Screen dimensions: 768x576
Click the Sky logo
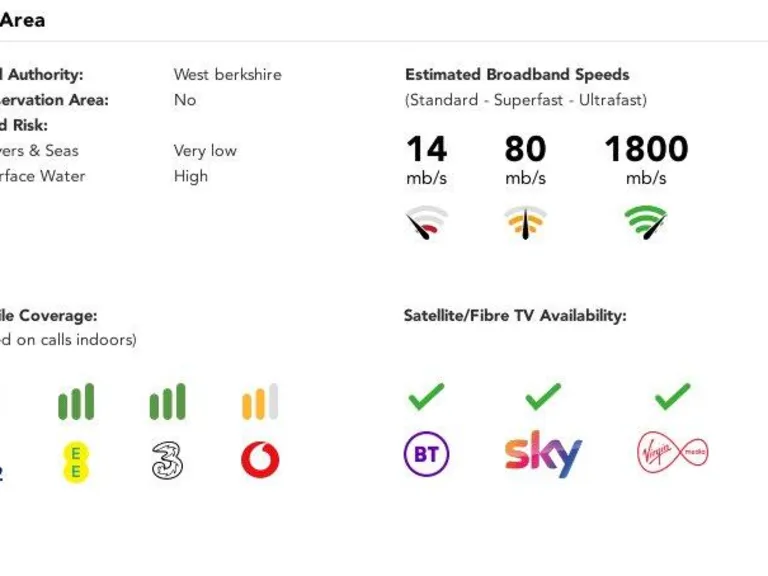pos(542,455)
